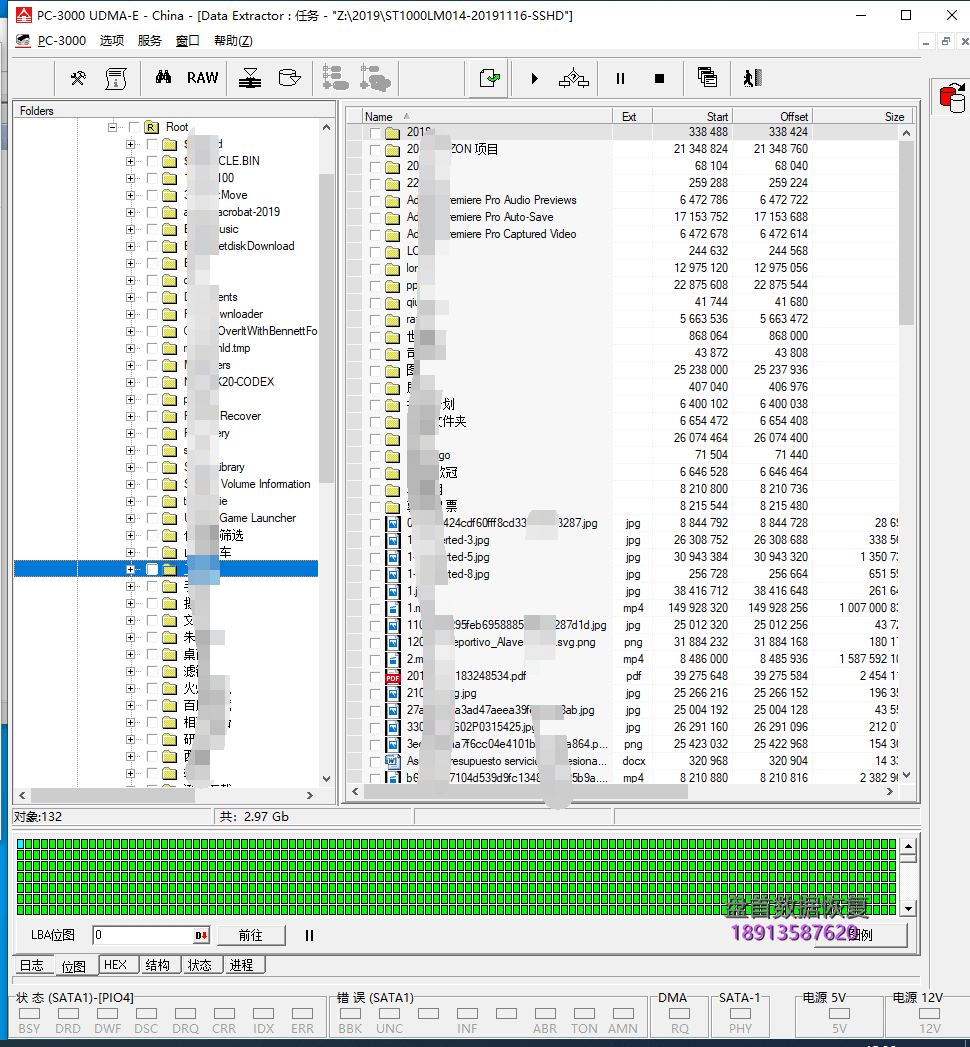The width and height of the screenshot is (970, 1047).
Task: Start the process with Play button
Action: [x=534, y=78]
